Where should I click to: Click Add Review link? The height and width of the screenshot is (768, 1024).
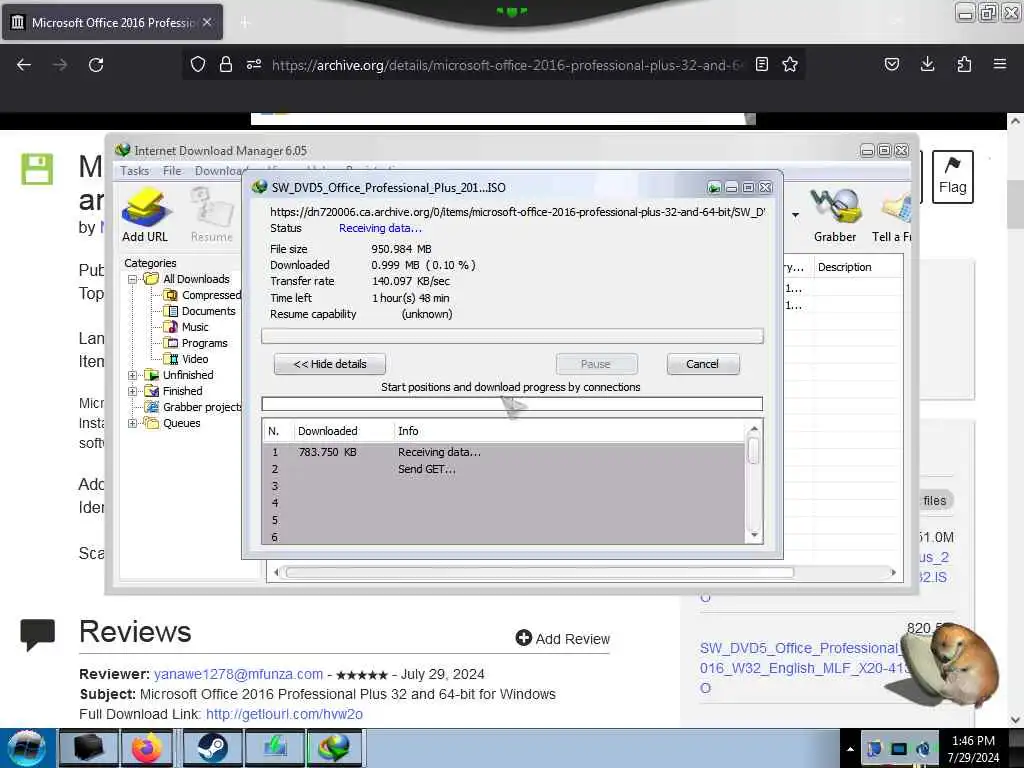563,638
